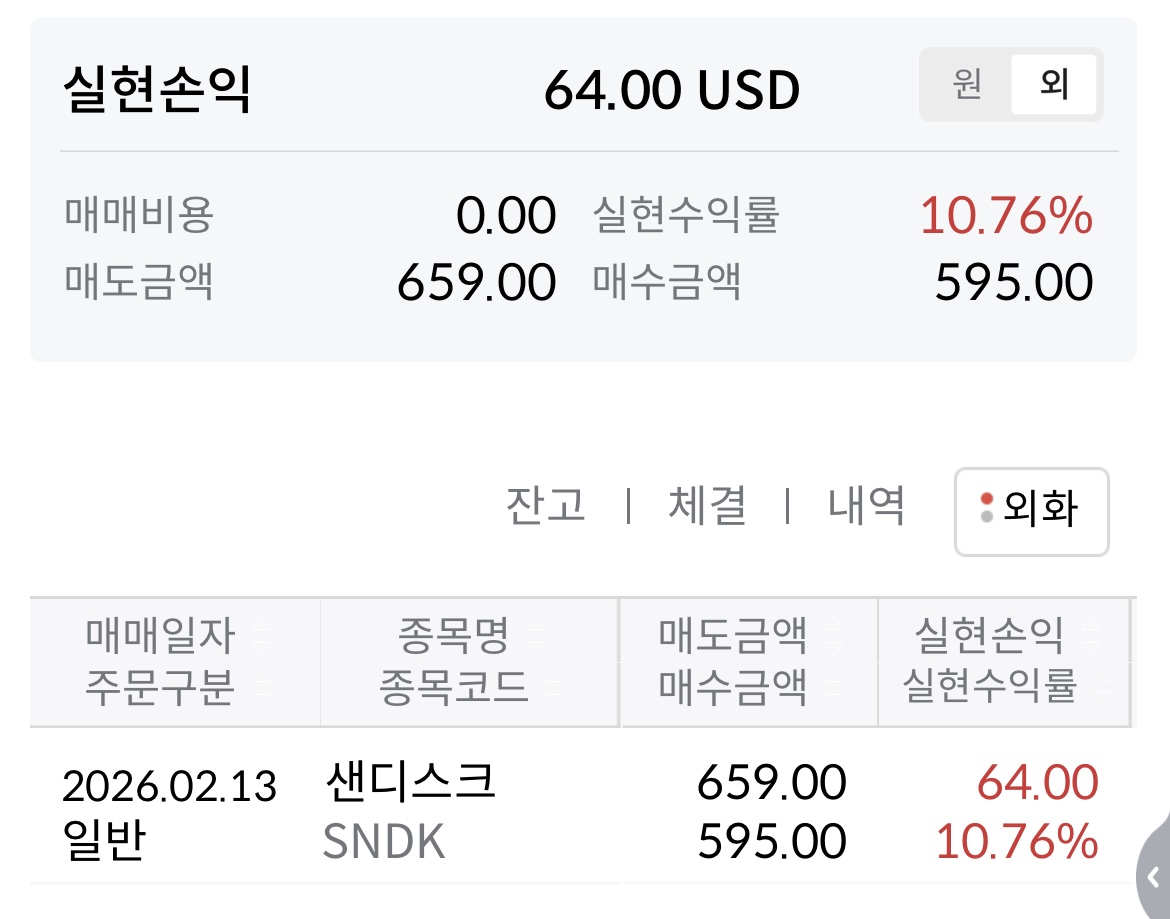The width and height of the screenshot is (1170, 919).
Task: Click the SNDK ticker code
Action: point(384,843)
